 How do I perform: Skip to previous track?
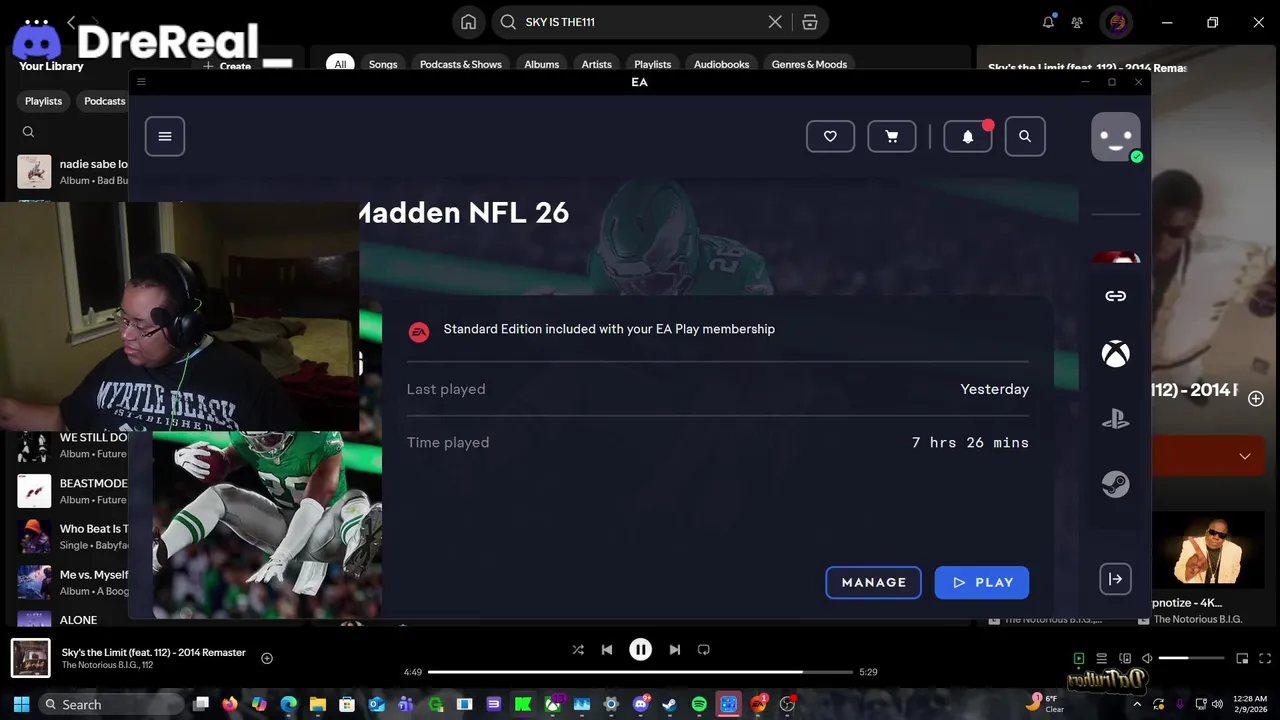[x=607, y=649]
